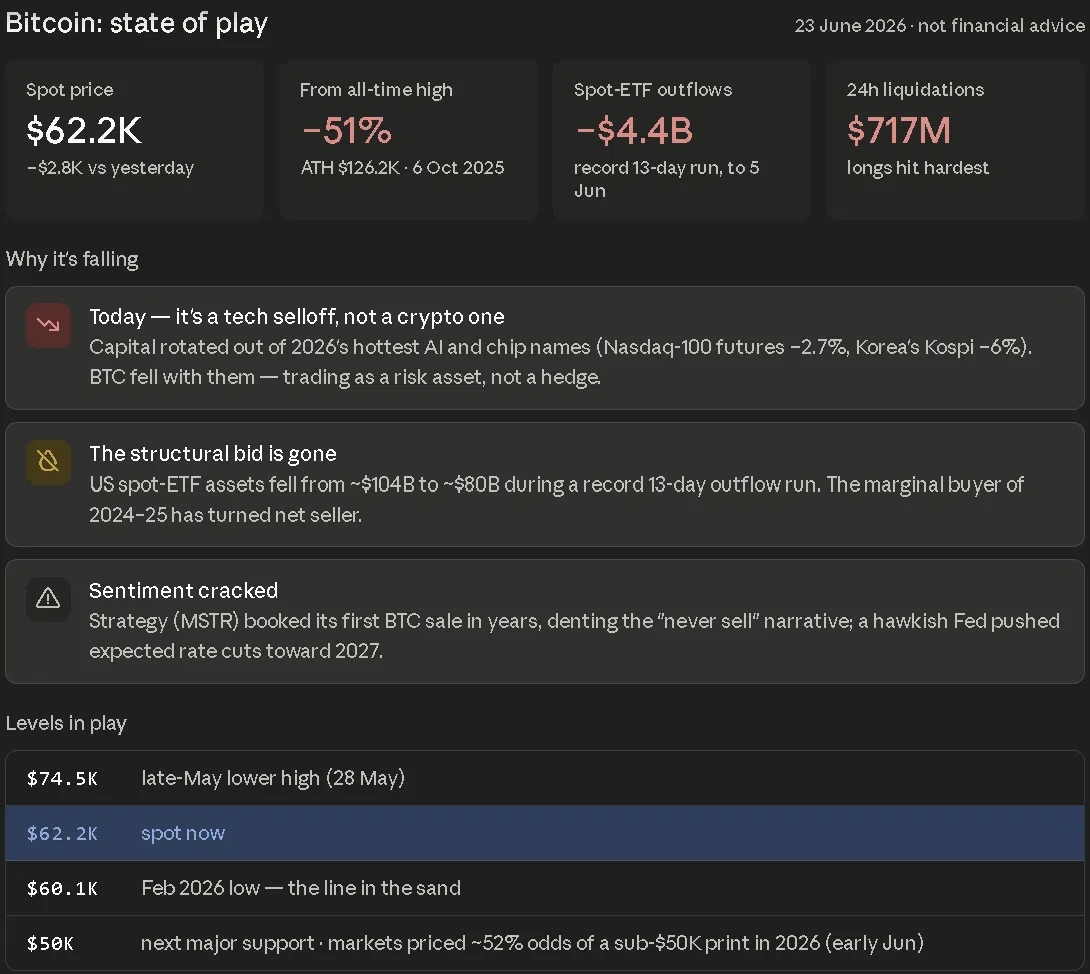Screen dimensions: 1090x974
Task: Click the ATH $126.2K · 6 Oct 2025 subtext
Action: pos(402,168)
